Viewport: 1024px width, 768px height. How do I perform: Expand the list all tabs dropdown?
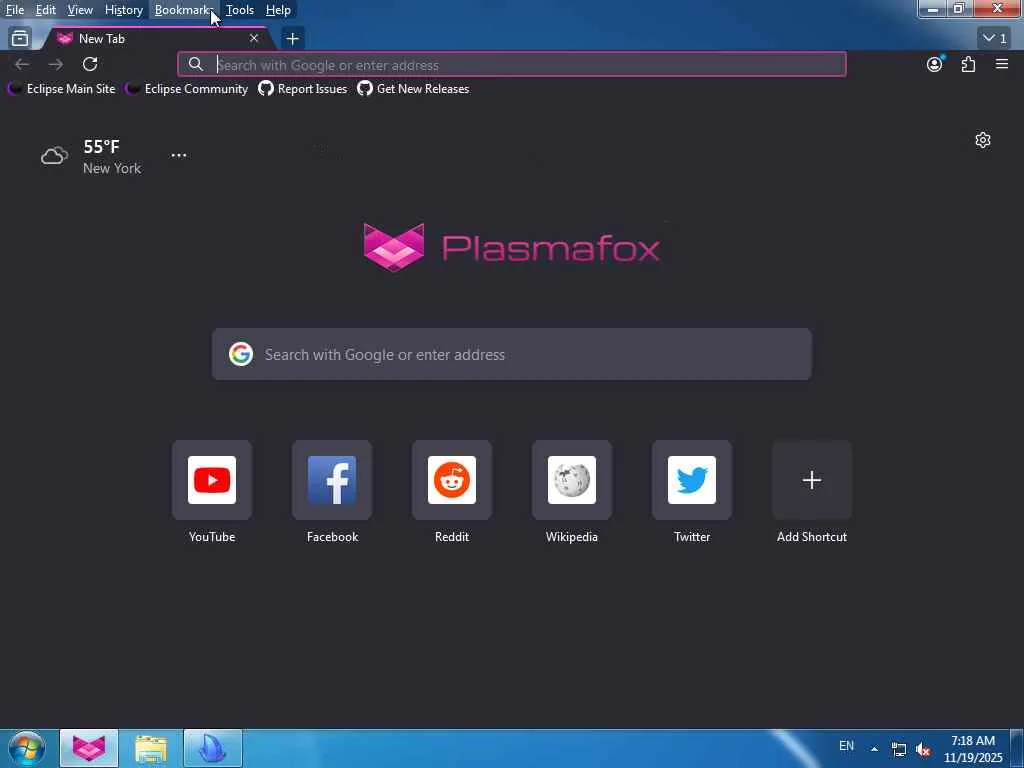[x=996, y=39]
